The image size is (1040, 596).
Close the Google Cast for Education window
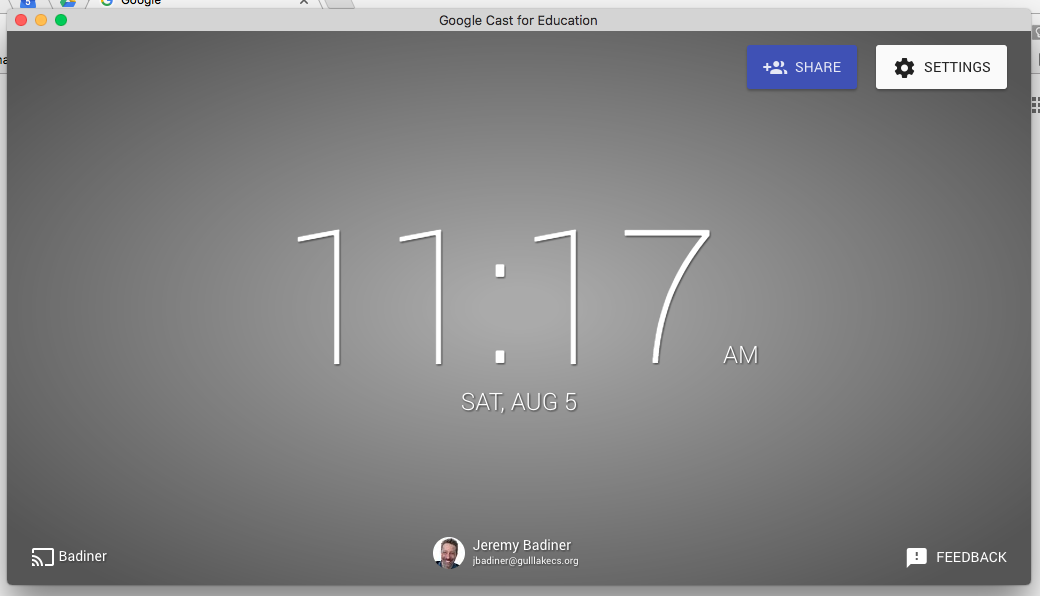(x=21, y=20)
